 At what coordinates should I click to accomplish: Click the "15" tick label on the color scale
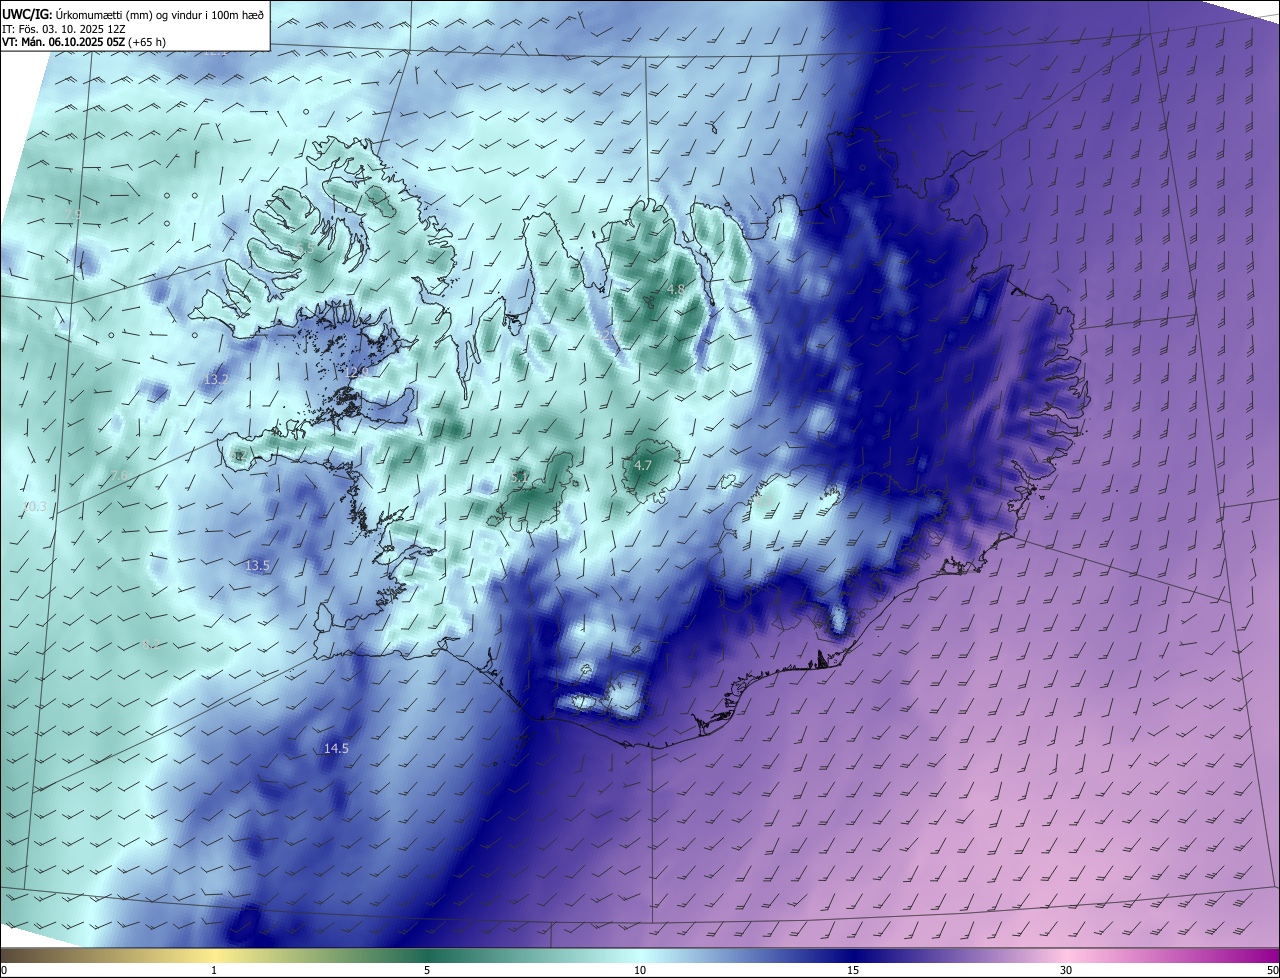[853, 970]
